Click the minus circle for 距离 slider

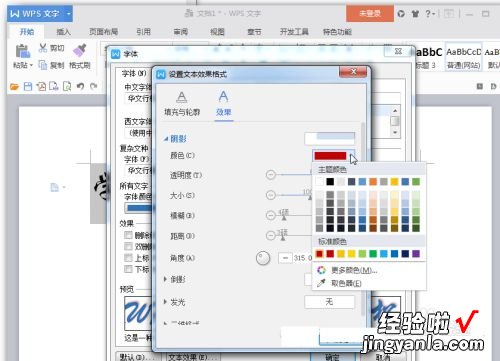coord(271,236)
